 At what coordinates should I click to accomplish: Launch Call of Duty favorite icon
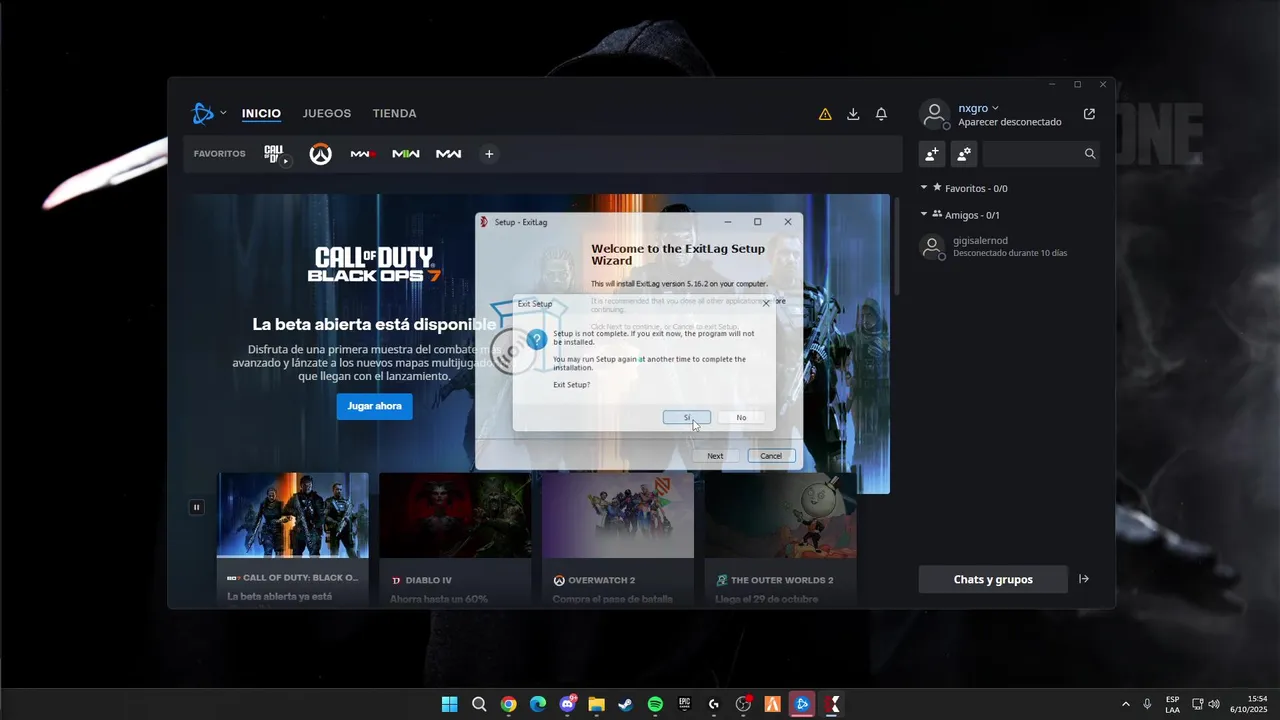tap(277, 154)
